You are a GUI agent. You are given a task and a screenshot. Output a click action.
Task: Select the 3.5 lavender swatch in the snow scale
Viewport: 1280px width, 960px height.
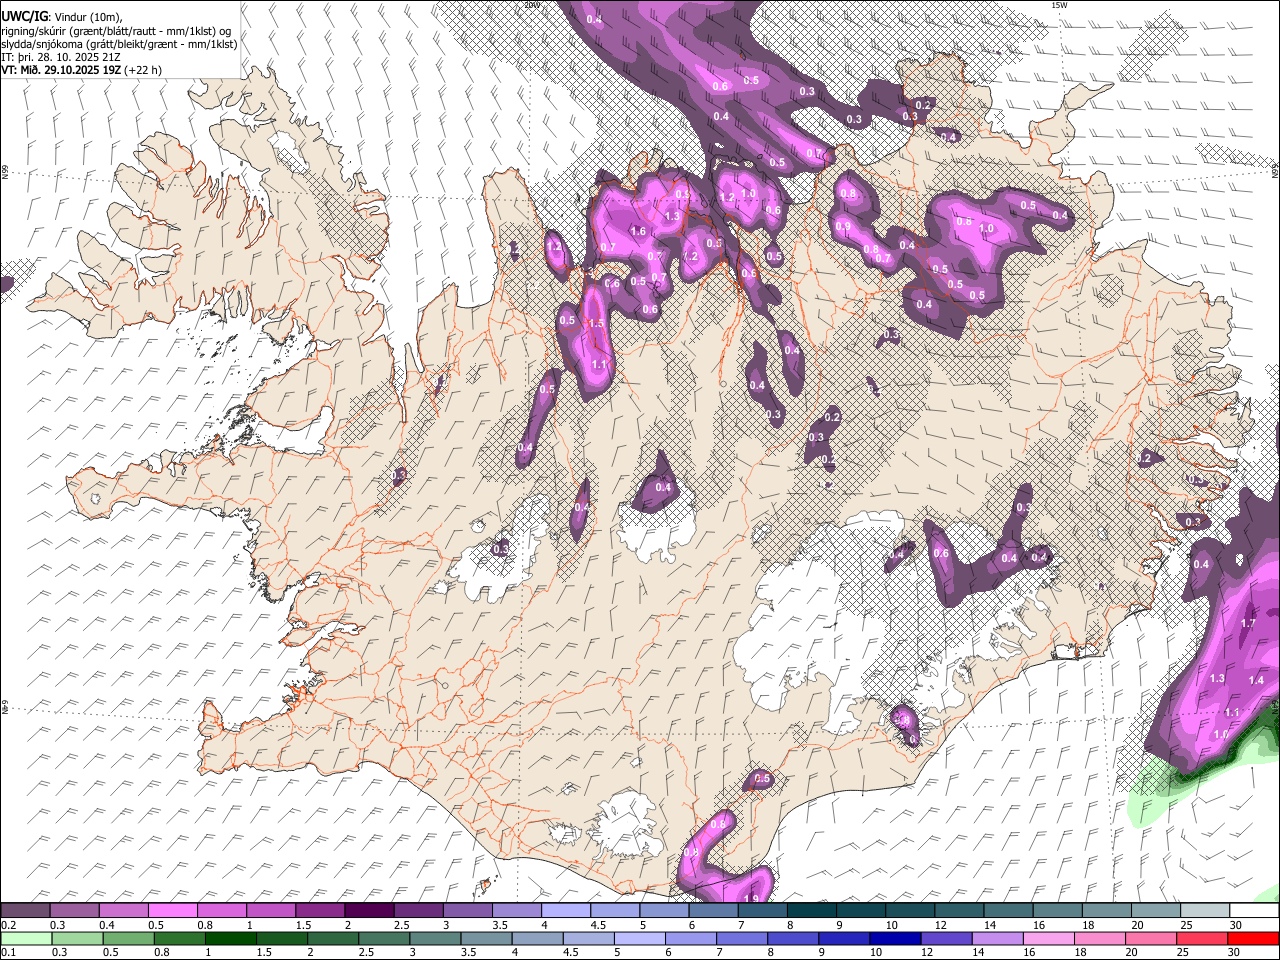point(516,911)
